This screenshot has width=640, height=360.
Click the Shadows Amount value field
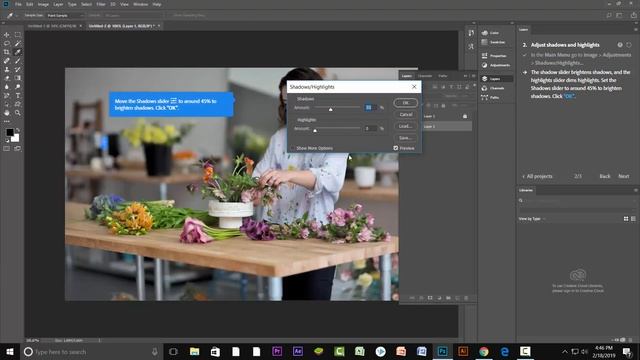(x=370, y=107)
